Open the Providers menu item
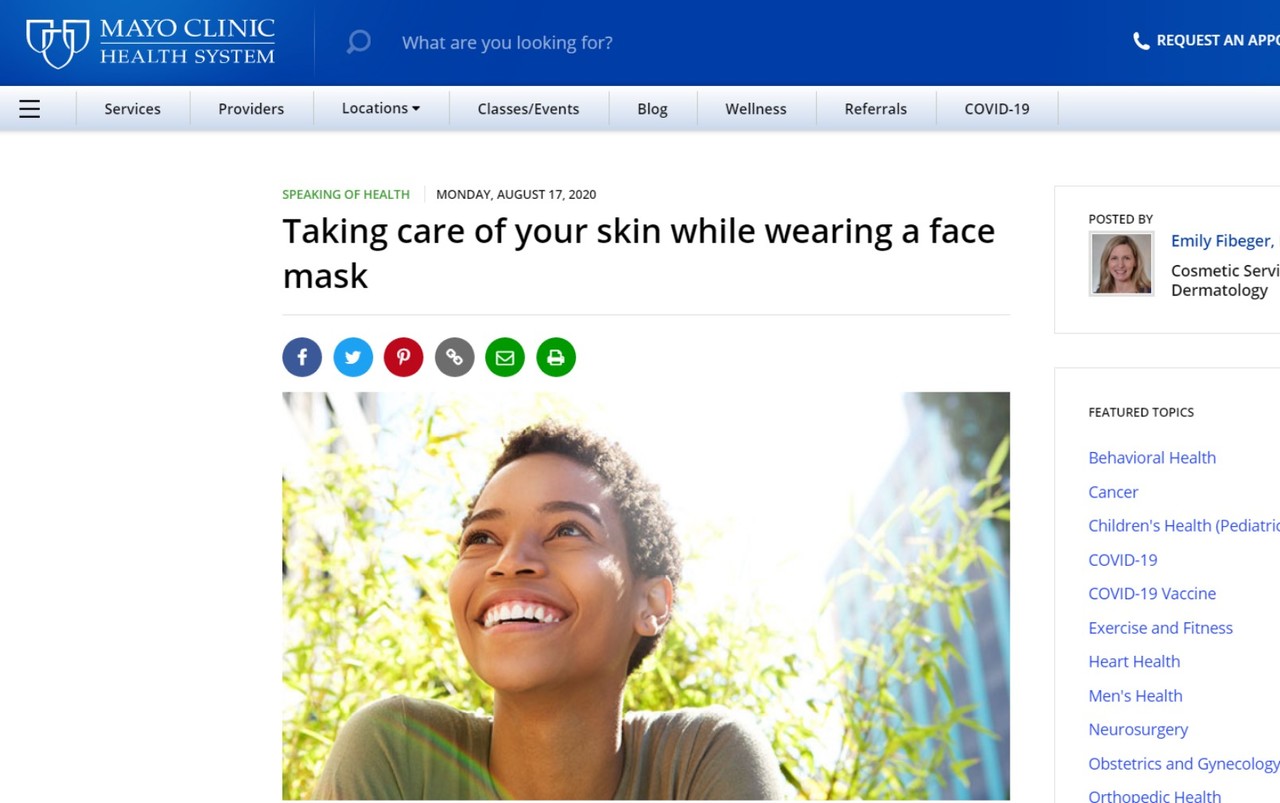This screenshot has height=803, width=1280. (251, 109)
